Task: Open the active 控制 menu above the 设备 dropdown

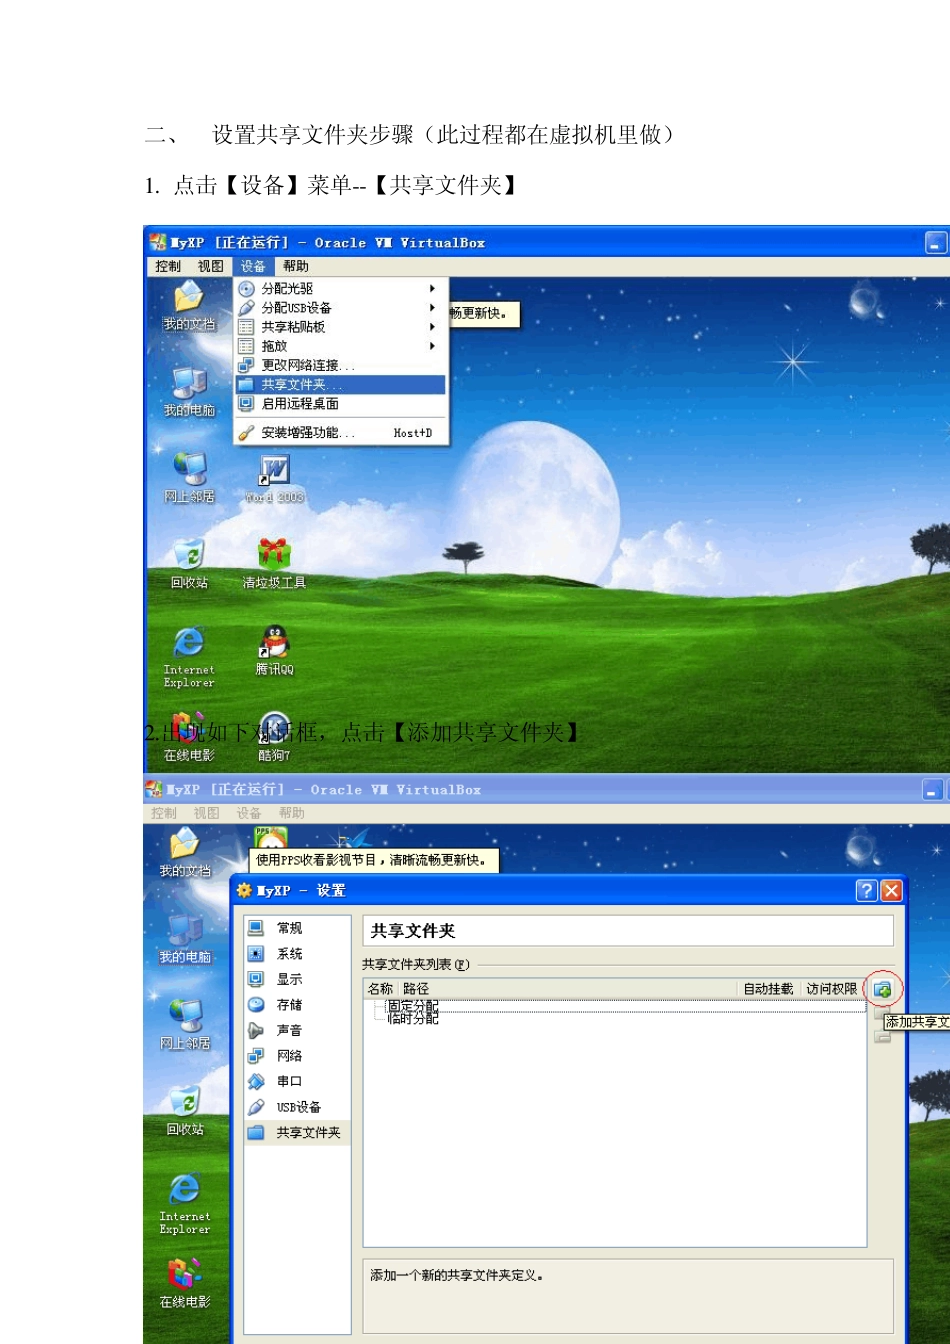Action: [168, 266]
